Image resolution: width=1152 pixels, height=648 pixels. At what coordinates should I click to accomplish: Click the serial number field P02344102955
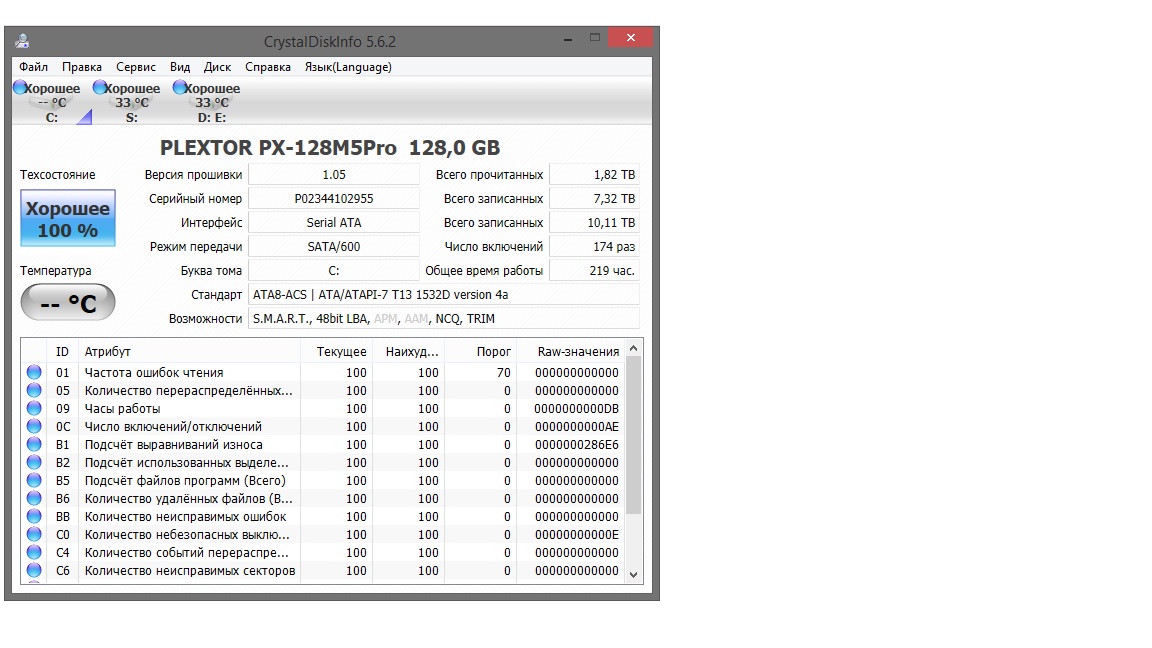[x=334, y=199]
